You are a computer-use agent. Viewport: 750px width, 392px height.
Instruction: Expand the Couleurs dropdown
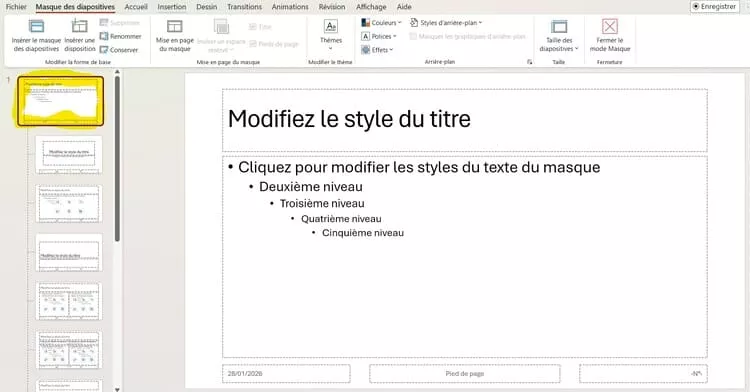[381, 23]
